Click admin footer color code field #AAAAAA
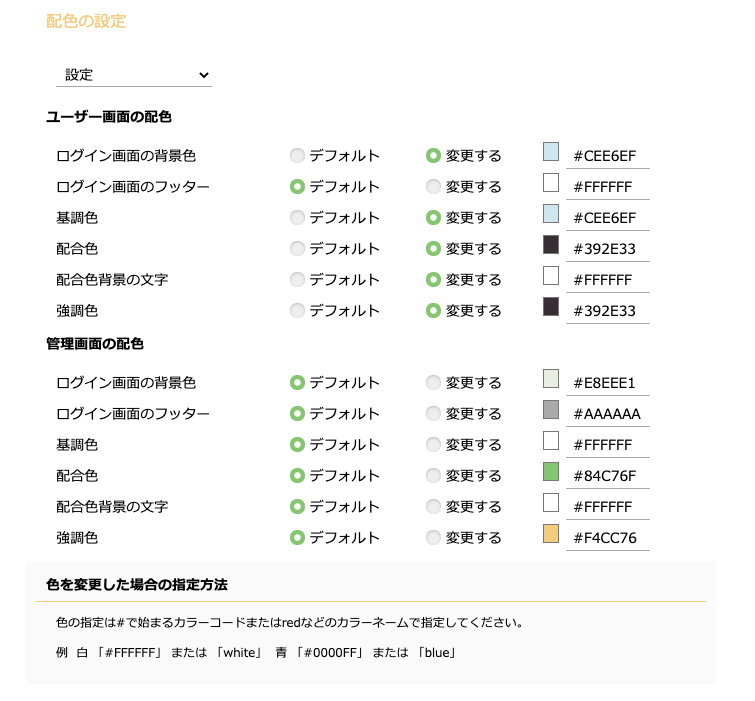 [x=608, y=414]
